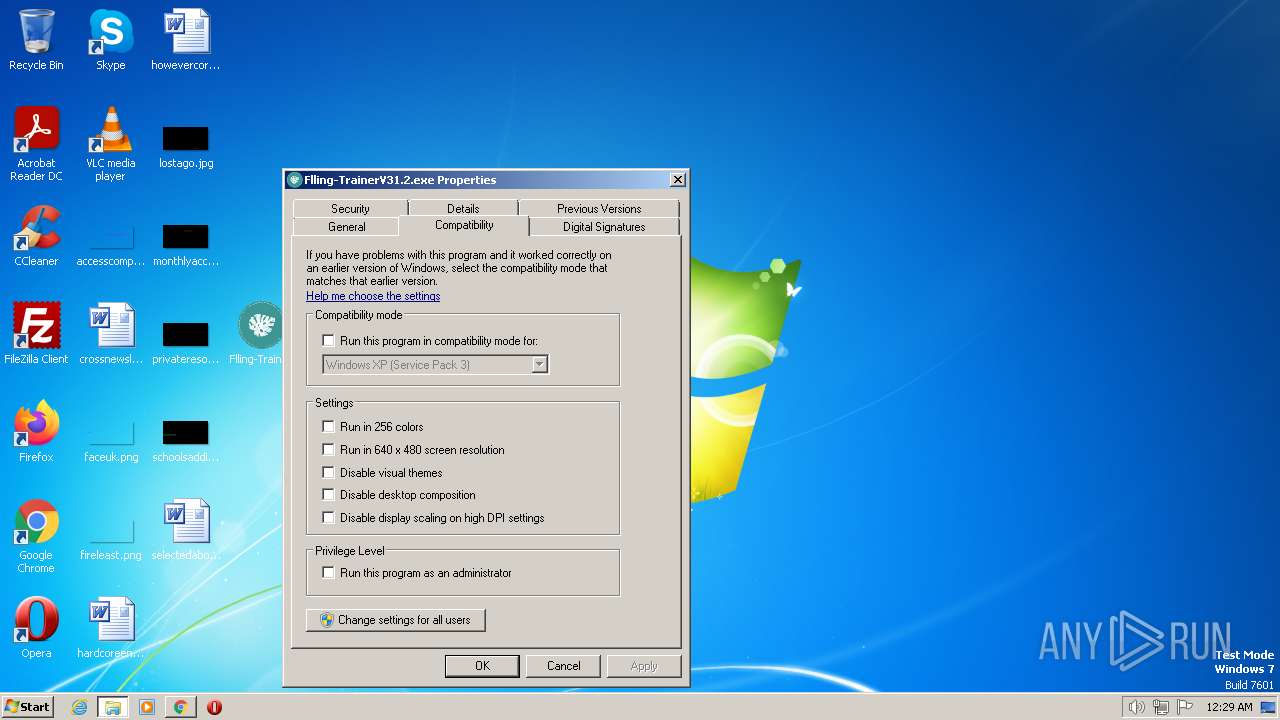Open Windows Explorer taskbar icon

pyautogui.click(x=113, y=707)
